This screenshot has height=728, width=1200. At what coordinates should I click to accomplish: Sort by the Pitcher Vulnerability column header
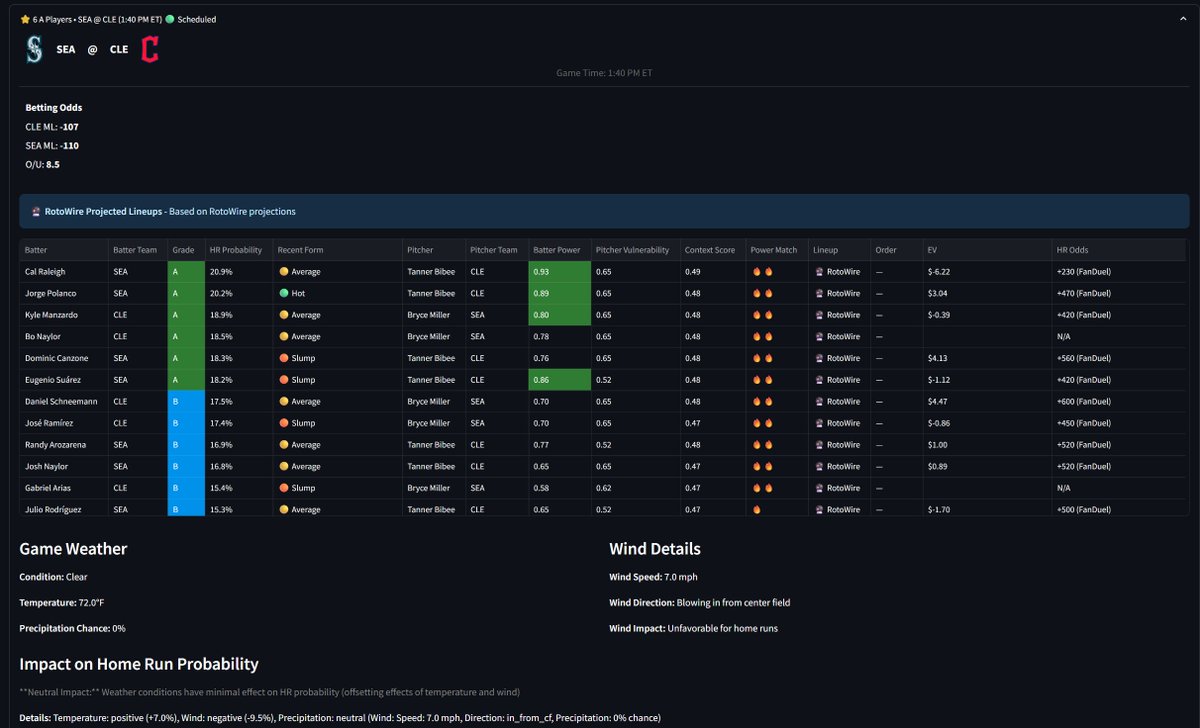click(634, 250)
